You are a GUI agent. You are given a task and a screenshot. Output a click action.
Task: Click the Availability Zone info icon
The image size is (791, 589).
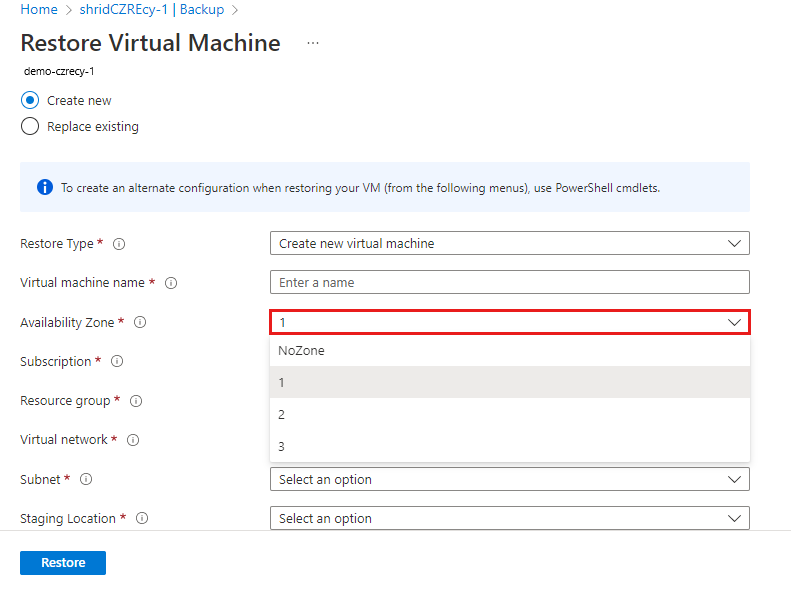click(x=140, y=322)
